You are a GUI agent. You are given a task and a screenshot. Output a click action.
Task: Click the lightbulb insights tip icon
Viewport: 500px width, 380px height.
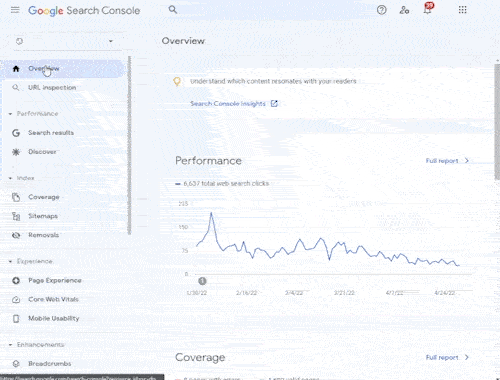tap(177, 81)
